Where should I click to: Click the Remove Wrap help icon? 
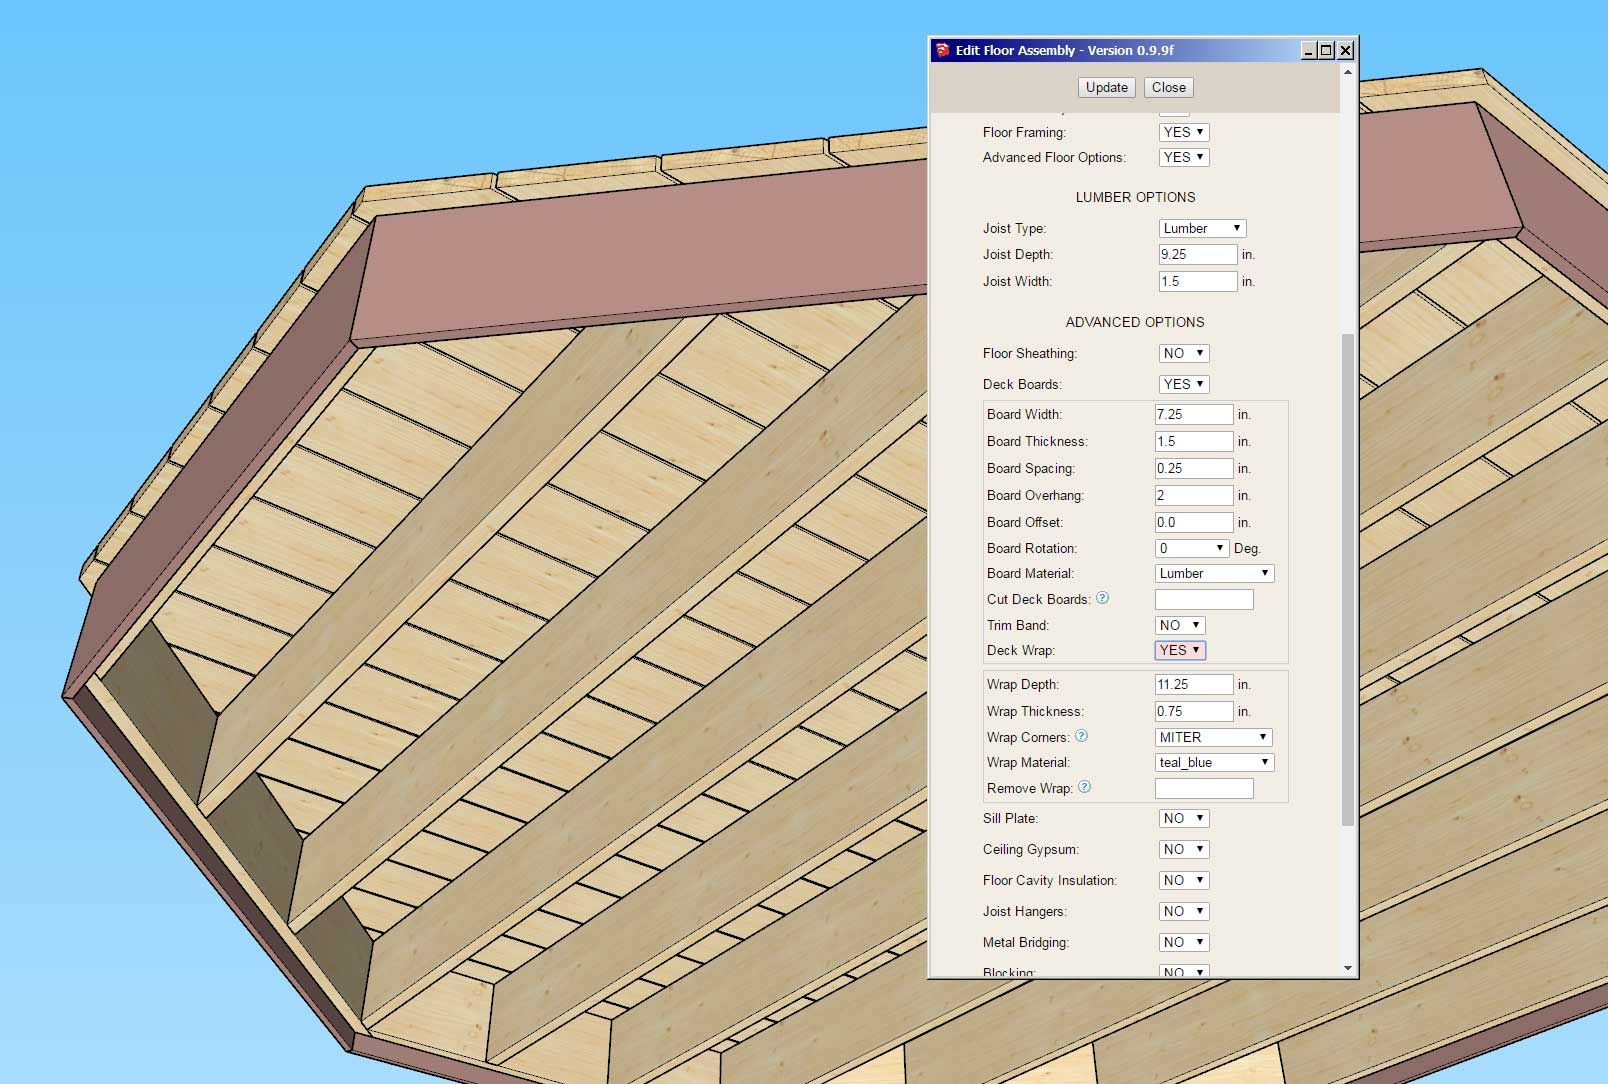[x=1085, y=787]
